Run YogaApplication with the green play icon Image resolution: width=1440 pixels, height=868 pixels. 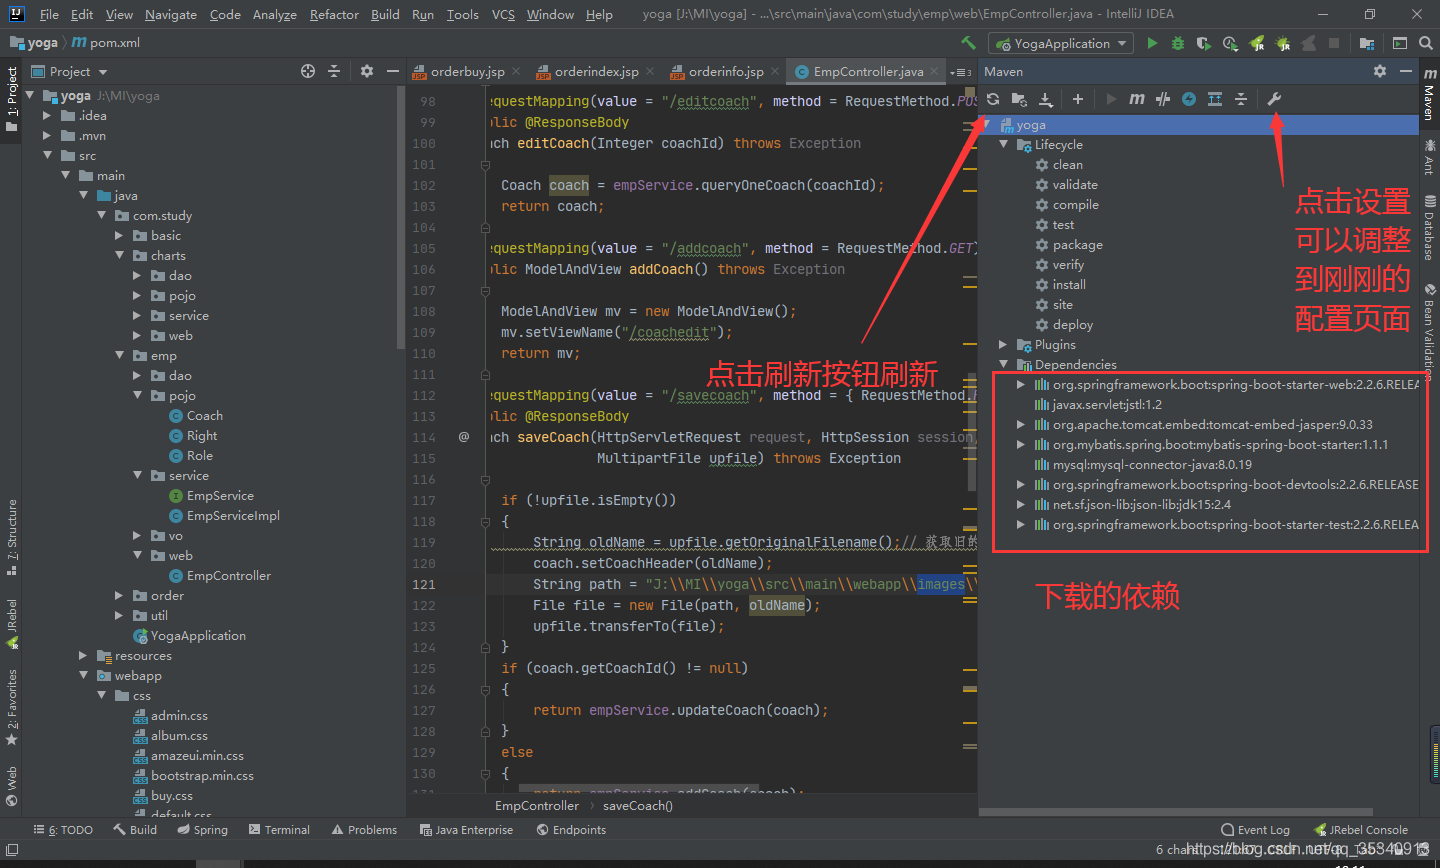coord(1152,43)
